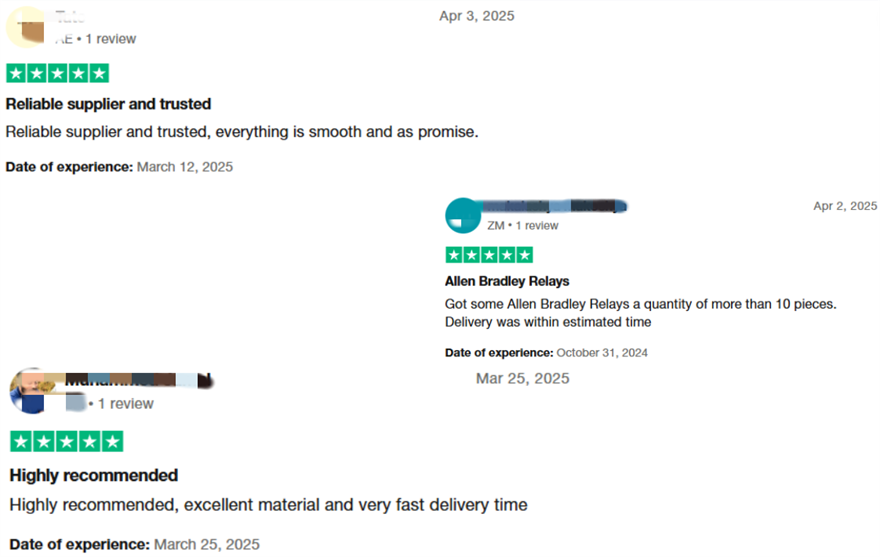Click the star rating above 'Highly recommended'
This screenshot has height=557, width=880.
(x=66, y=441)
